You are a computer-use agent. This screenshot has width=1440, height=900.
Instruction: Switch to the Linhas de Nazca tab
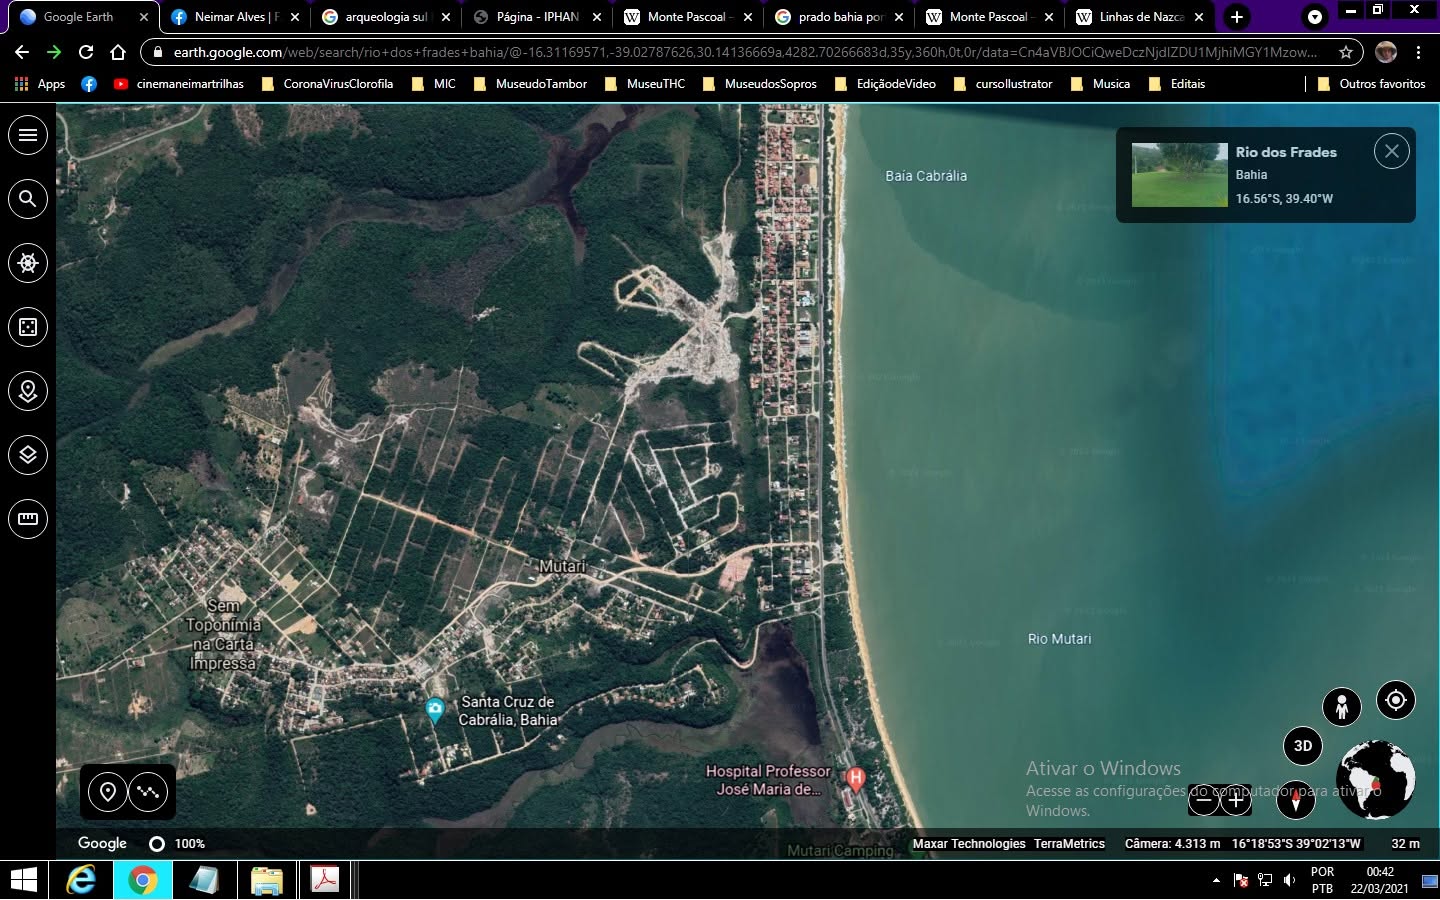1140,17
